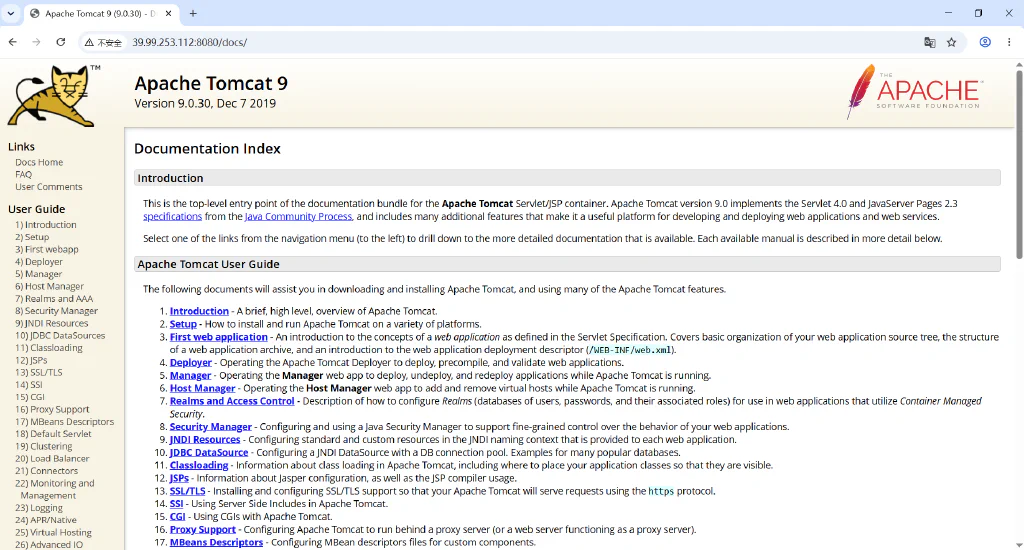Click the browser back arrow
This screenshot has width=1024, height=550.
coord(12,42)
